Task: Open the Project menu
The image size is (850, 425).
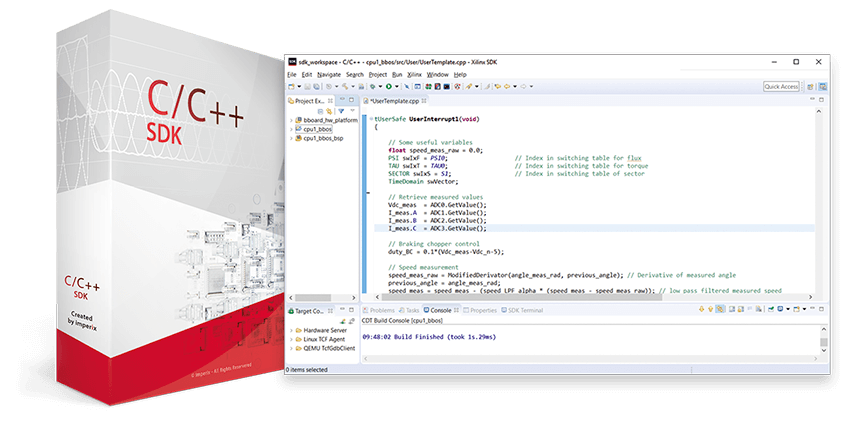Action: coord(377,74)
